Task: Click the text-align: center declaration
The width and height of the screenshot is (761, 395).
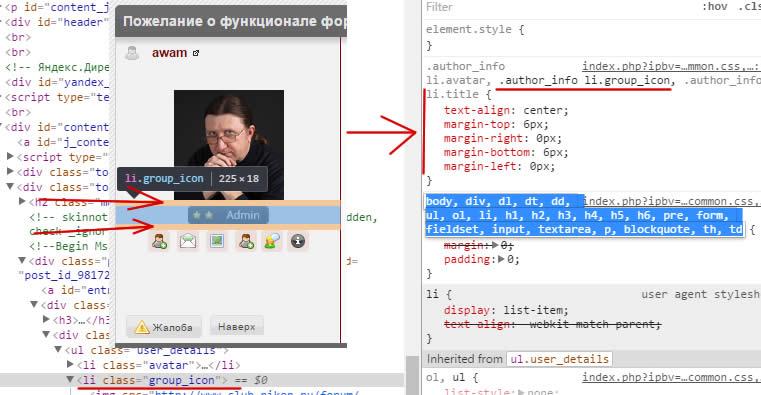Action: coord(506,110)
